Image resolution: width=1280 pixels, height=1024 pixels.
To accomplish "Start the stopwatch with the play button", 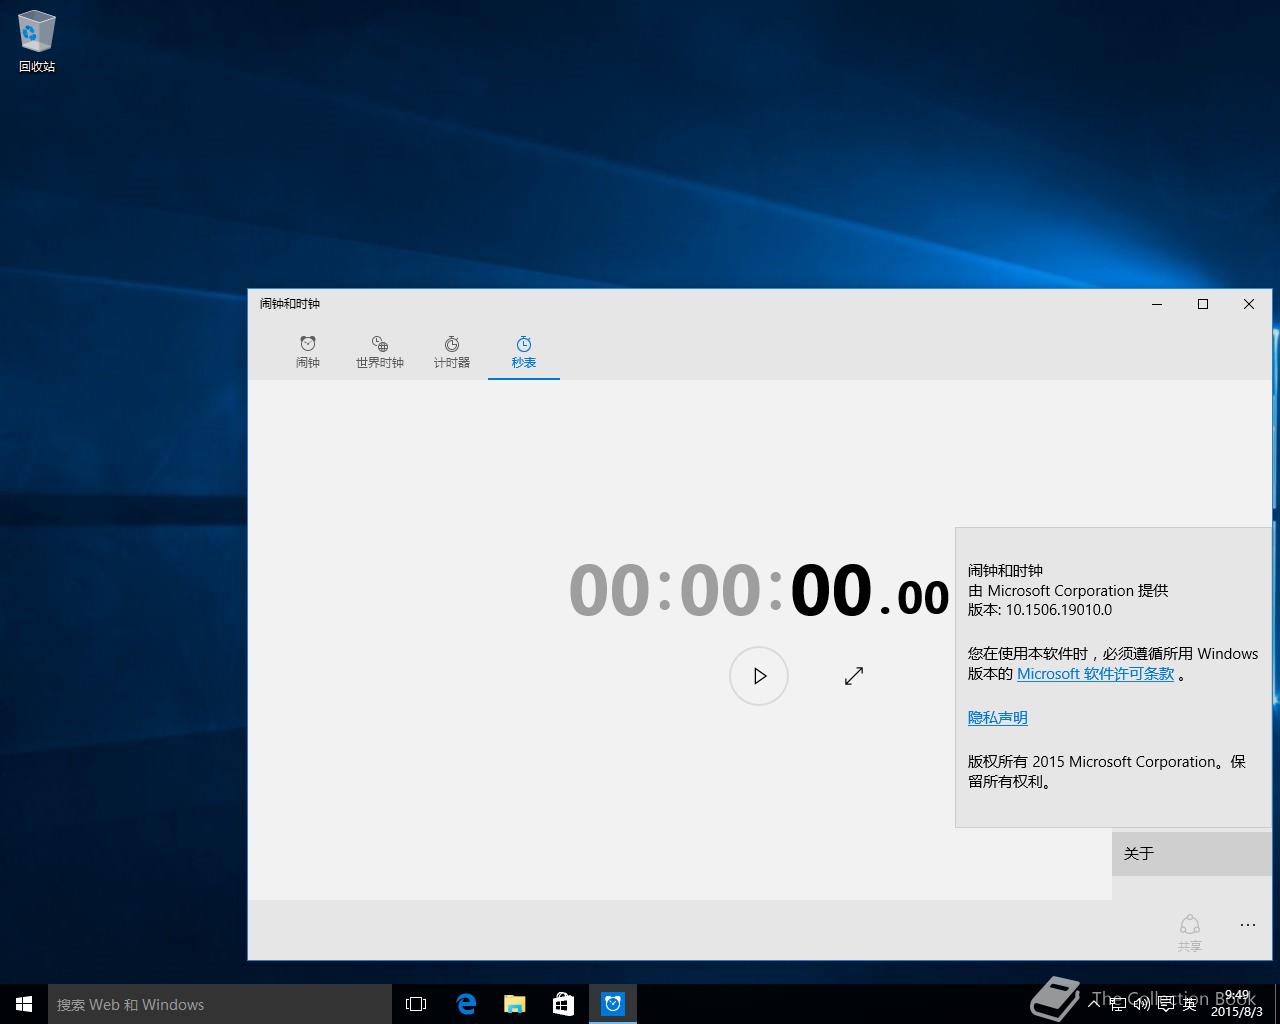I will click(759, 676).
